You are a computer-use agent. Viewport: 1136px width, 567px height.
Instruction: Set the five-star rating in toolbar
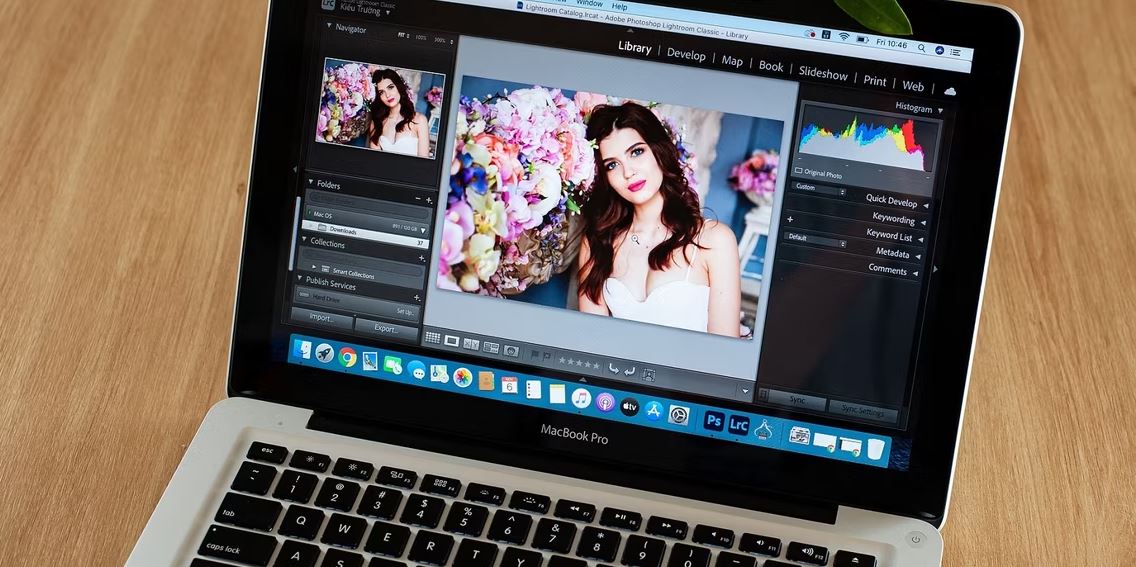coord(596,367)
